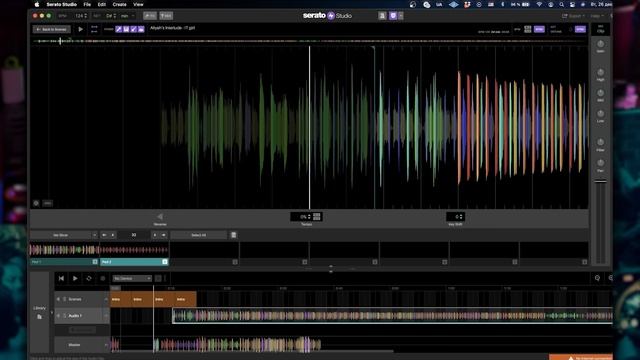Open the File menu
The height and width of the screenshot is (360, 640).
pyautogui.click(x=87, y=4)
